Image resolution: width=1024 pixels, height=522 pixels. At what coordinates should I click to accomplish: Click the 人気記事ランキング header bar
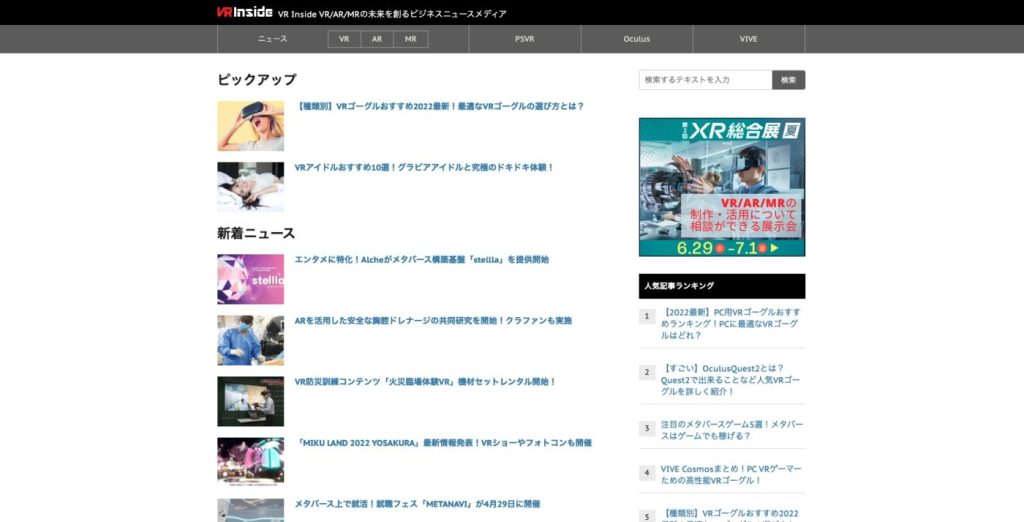click(x=722, y=286)
